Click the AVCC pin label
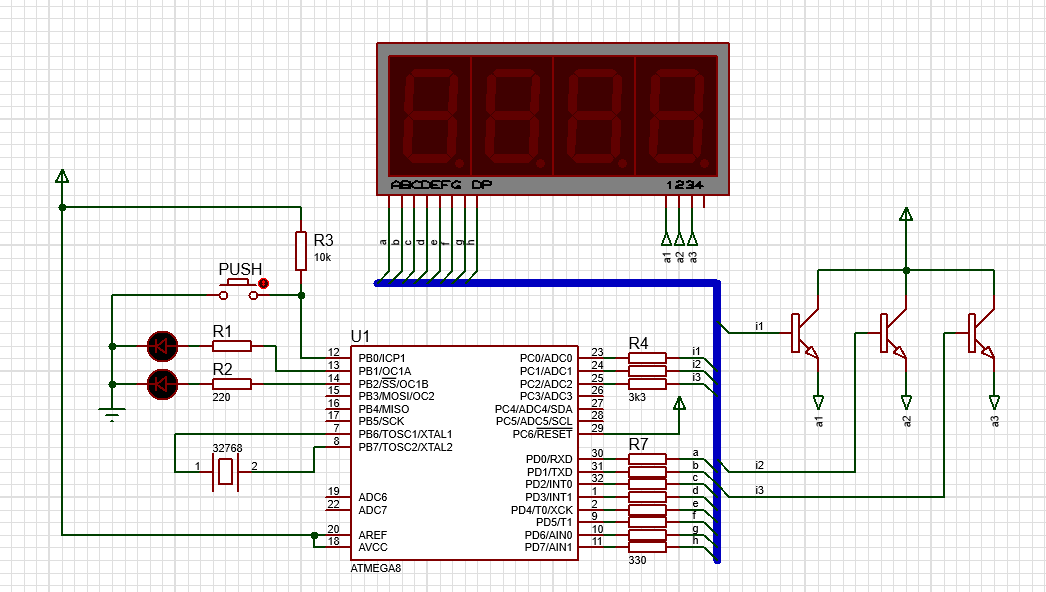 pos(373,547)
